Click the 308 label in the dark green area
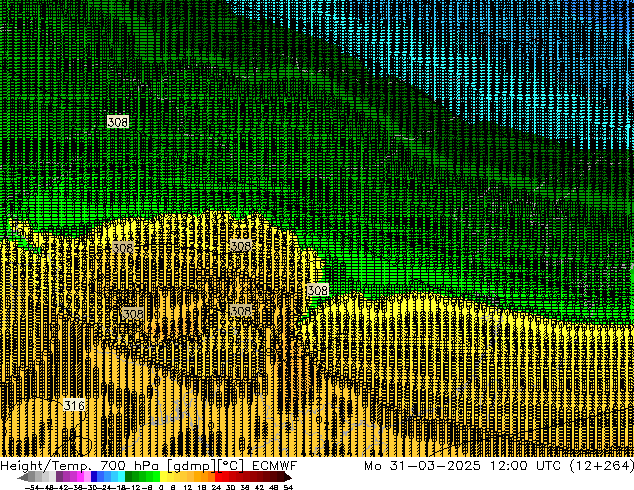634x490 pixels. click(x=118, y=121)
